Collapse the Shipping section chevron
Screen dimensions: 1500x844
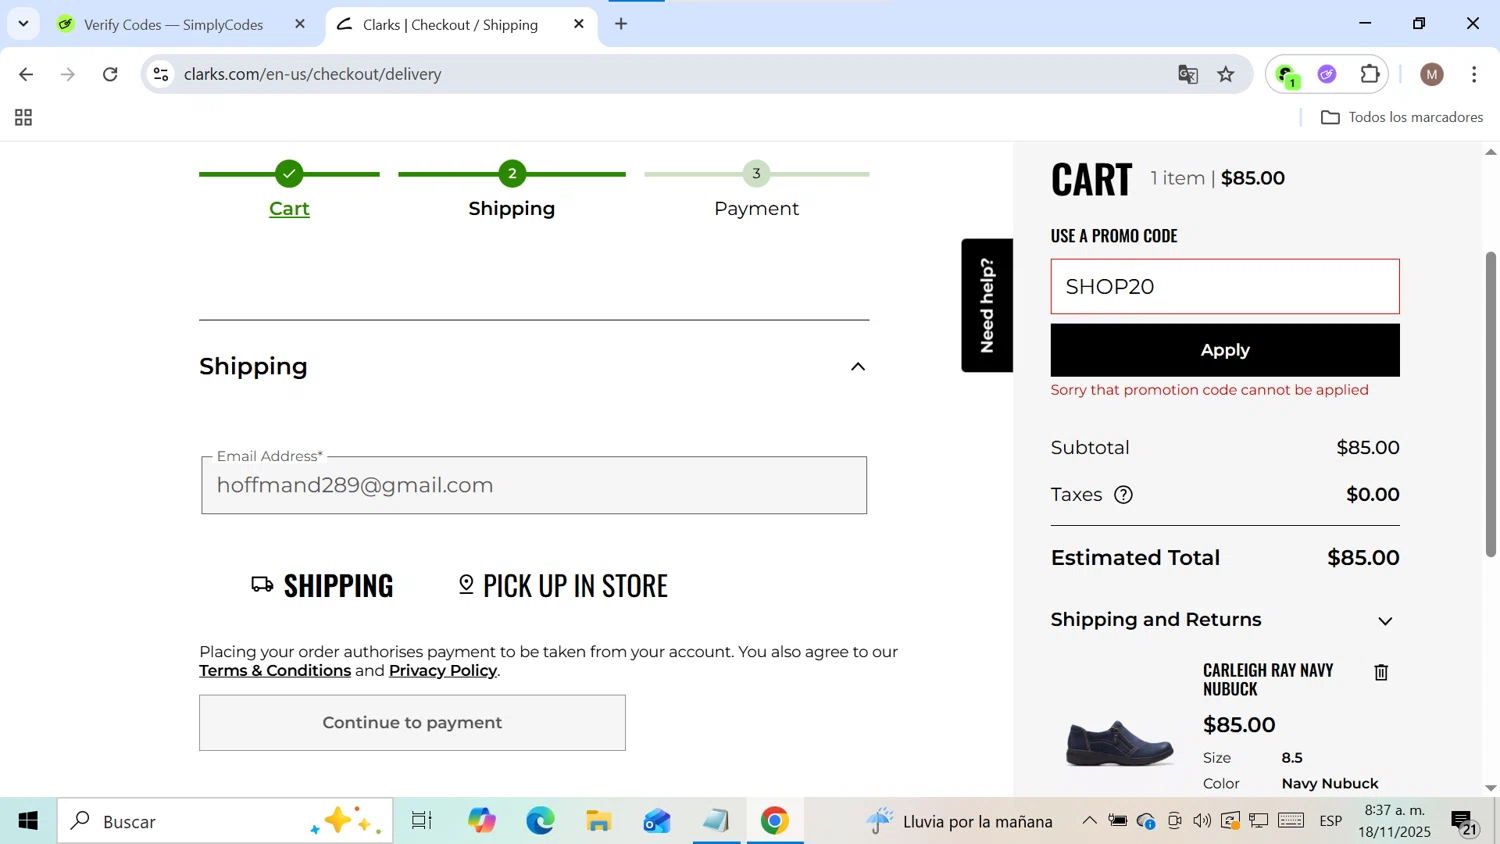coord(858,367)
